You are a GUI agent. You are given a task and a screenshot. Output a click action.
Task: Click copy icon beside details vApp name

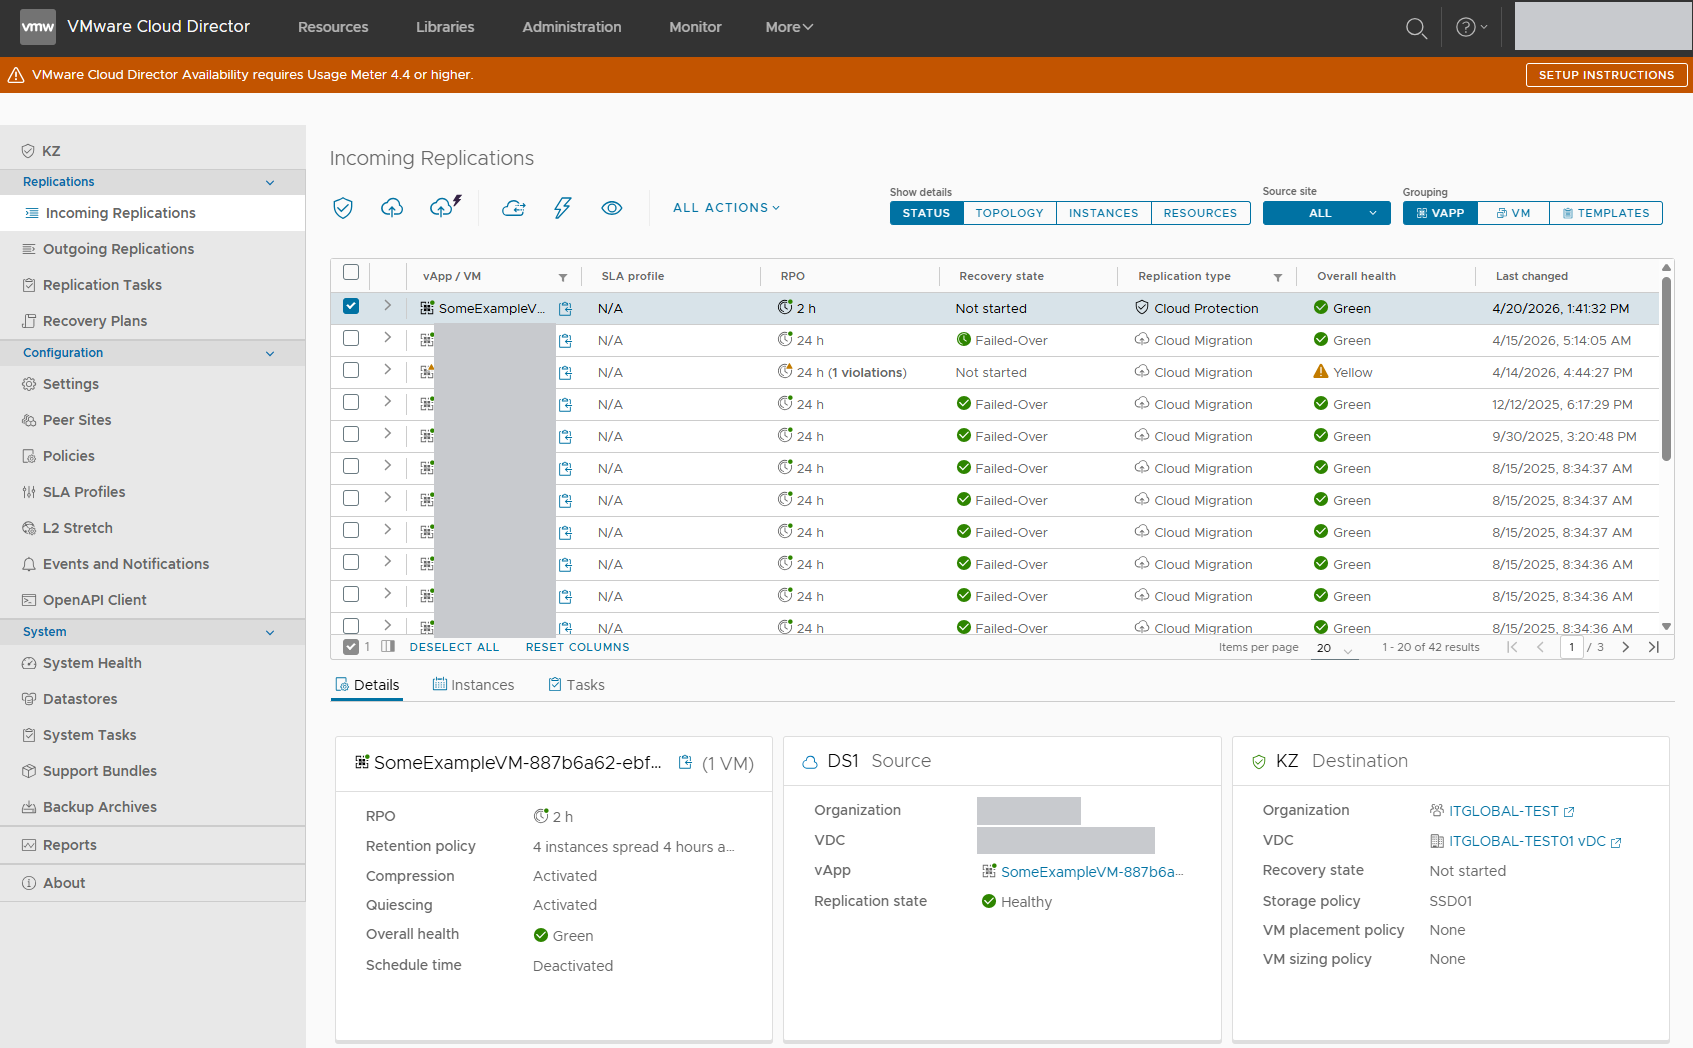685,762
